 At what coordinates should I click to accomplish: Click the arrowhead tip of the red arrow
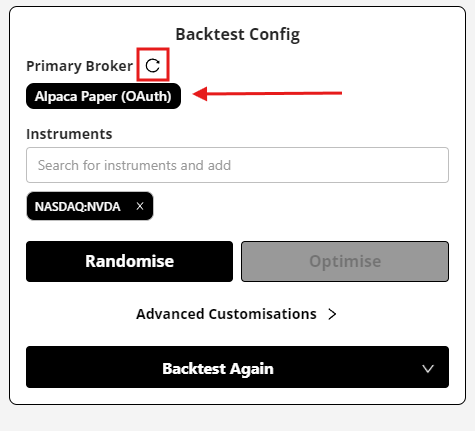click(x=197, y=94)
